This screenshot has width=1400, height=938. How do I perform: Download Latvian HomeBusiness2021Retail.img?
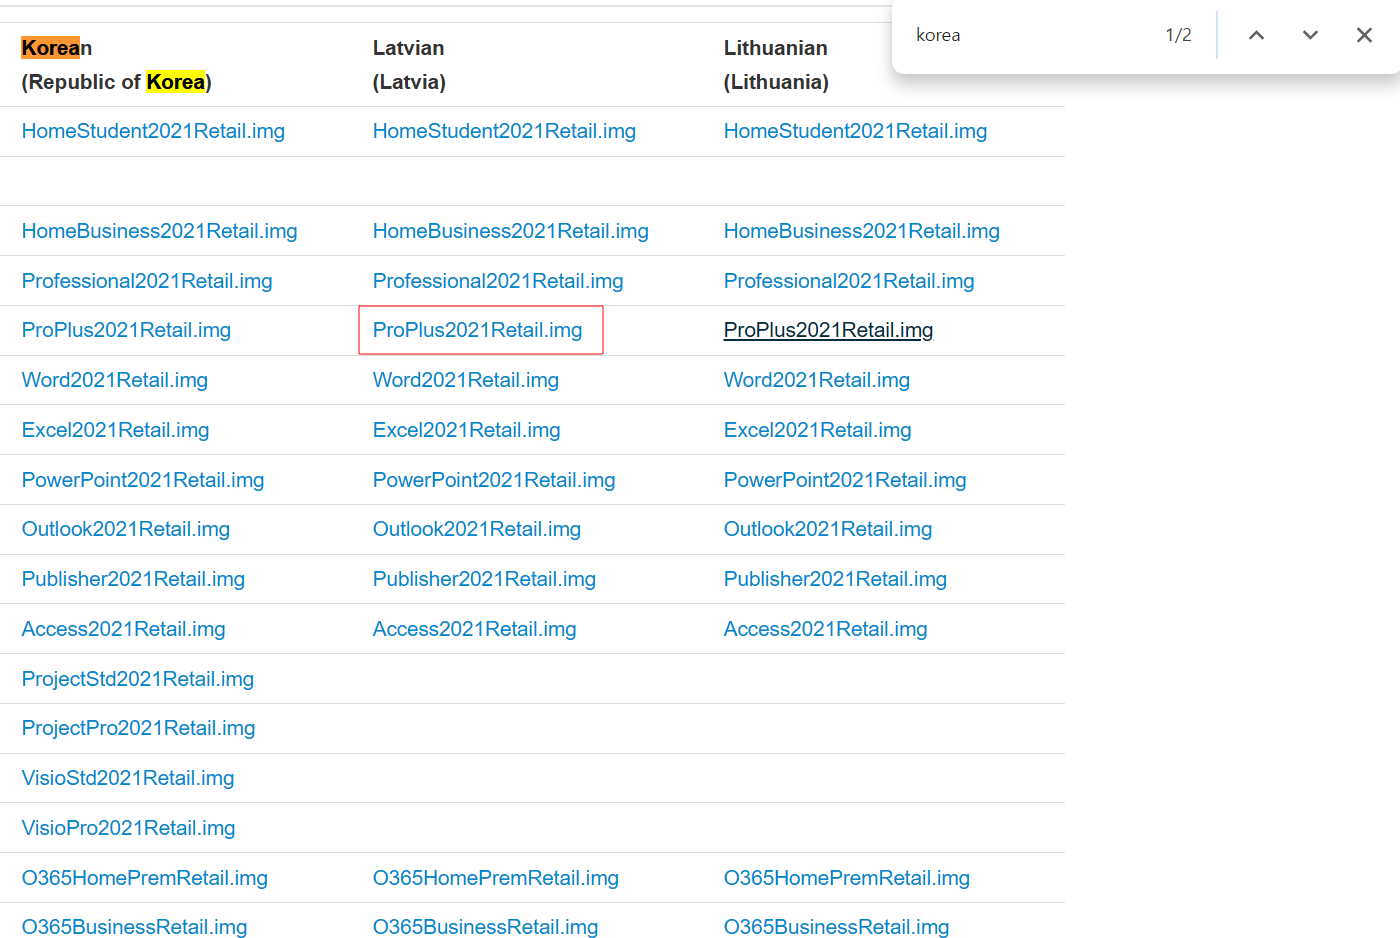point(511,231)
